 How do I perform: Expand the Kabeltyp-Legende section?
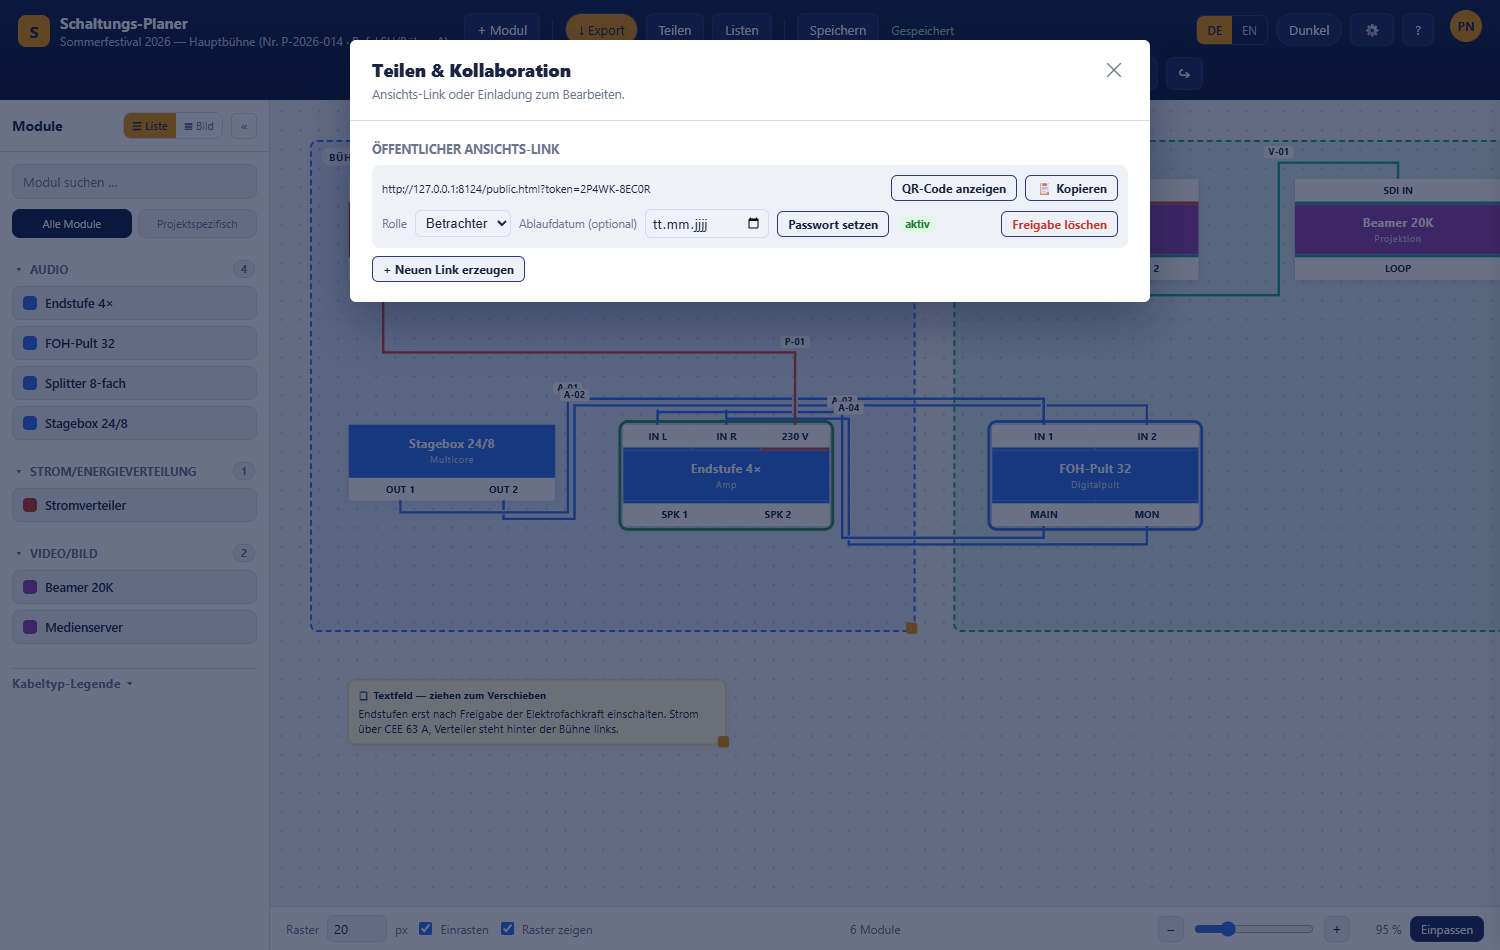pyautogui.click(x=72, y=684)
